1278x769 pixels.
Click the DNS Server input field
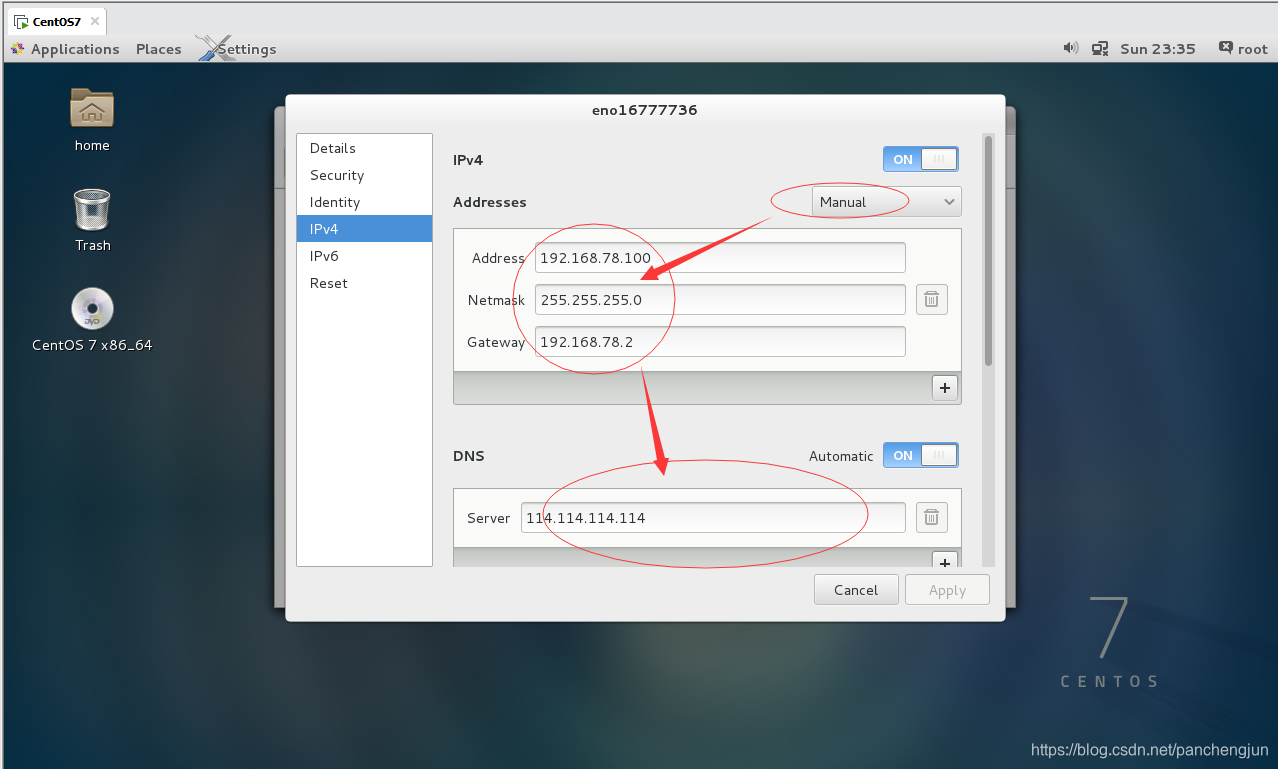(713, 517)
